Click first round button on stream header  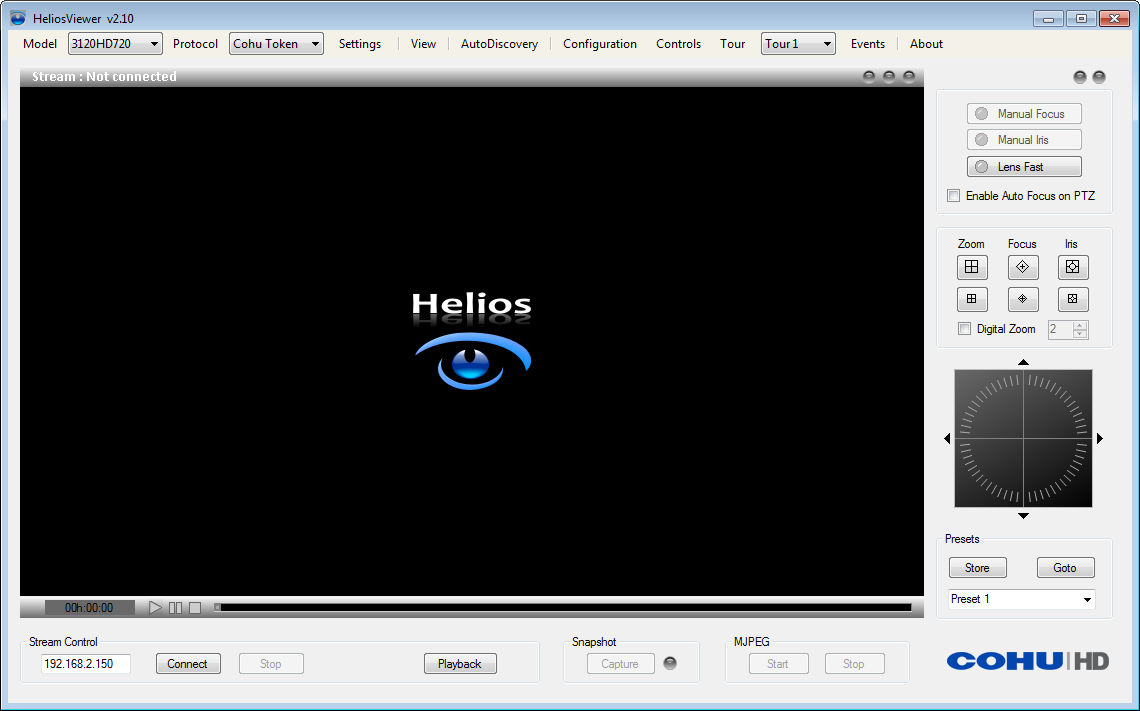click(x=869, y=76)
